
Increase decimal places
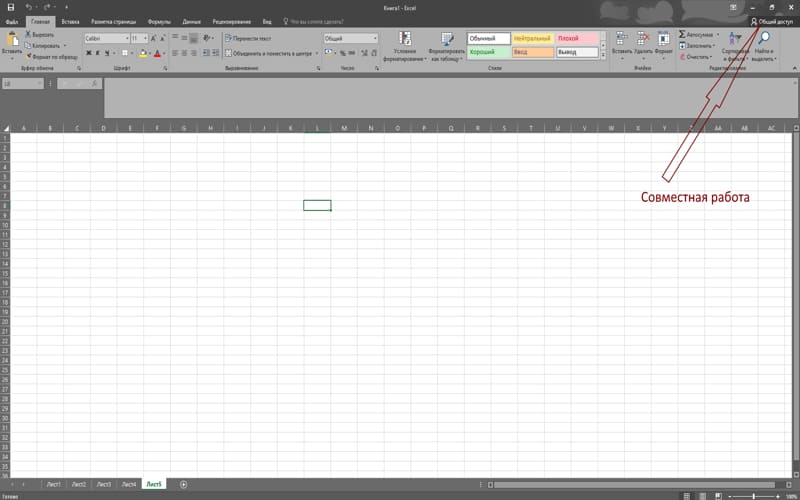(364, 53)
